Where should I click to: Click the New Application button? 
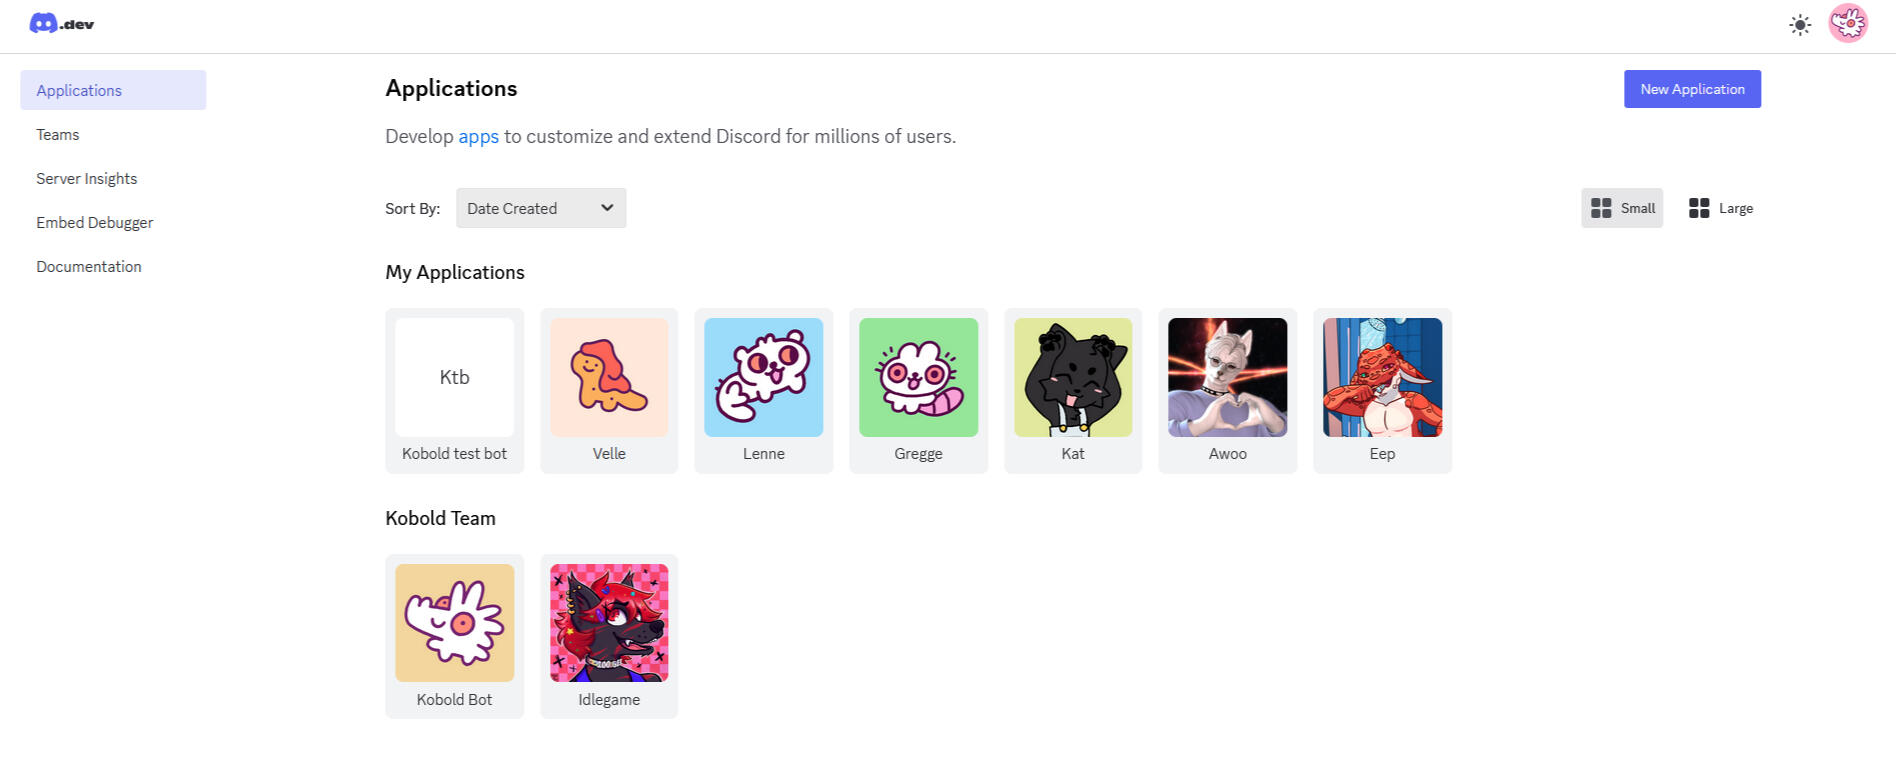click(1692, 89)
